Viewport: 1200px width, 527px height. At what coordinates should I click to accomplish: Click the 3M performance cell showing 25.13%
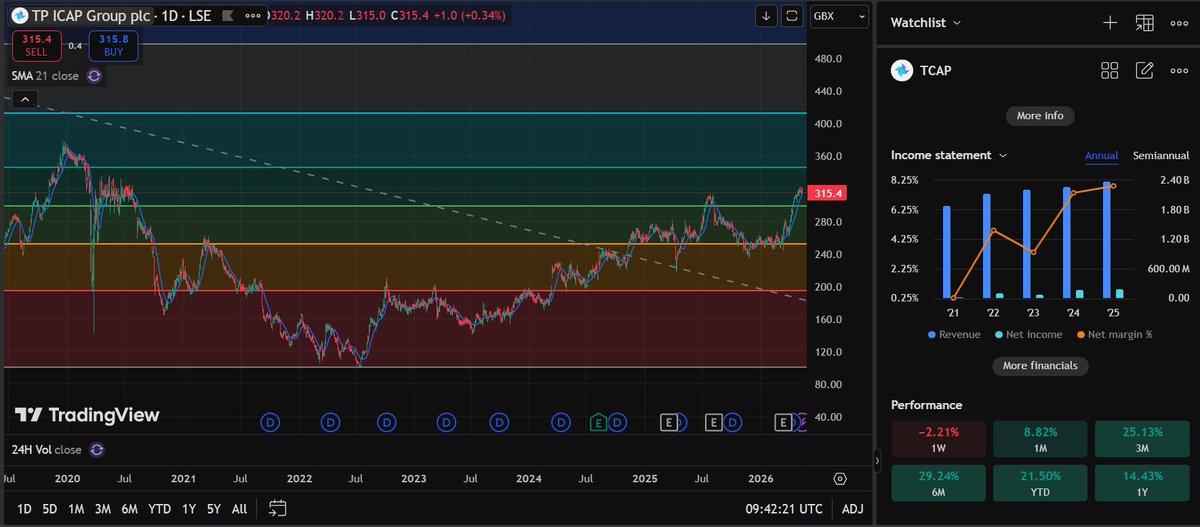tap(1142, 439)
